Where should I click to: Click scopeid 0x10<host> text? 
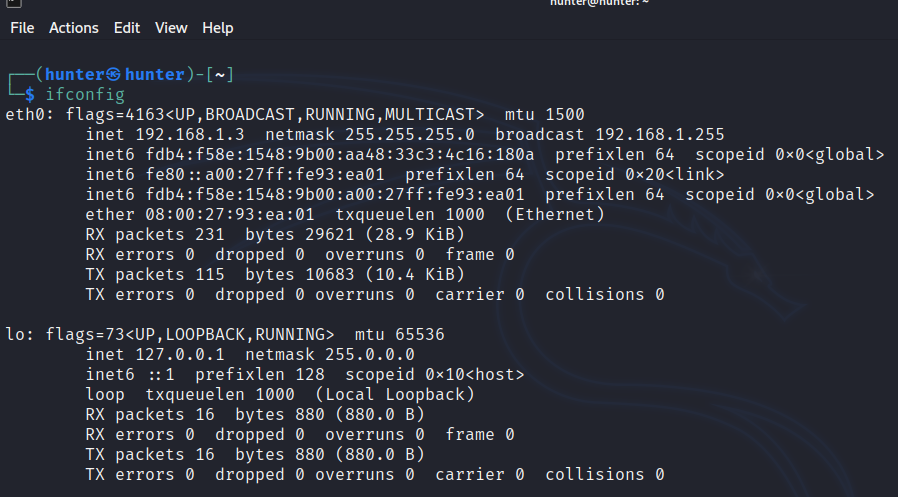click(x=435, y=374)
